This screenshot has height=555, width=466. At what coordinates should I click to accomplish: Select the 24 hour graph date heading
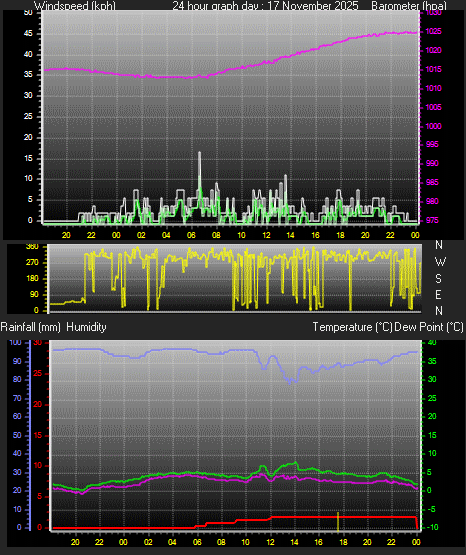click(x=265, y=6)
